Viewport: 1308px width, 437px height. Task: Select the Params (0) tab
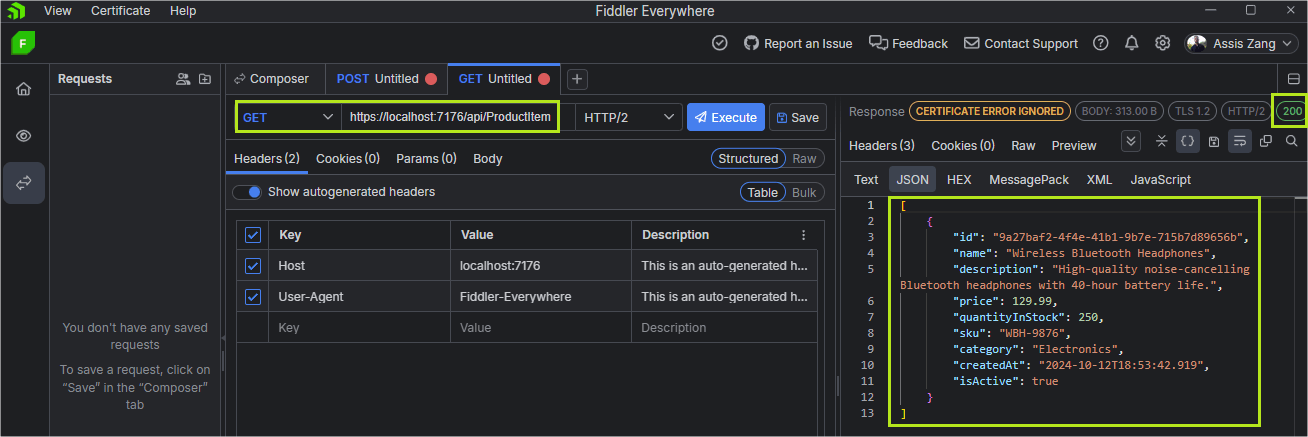pyautogui.click(x=426, y=159)
